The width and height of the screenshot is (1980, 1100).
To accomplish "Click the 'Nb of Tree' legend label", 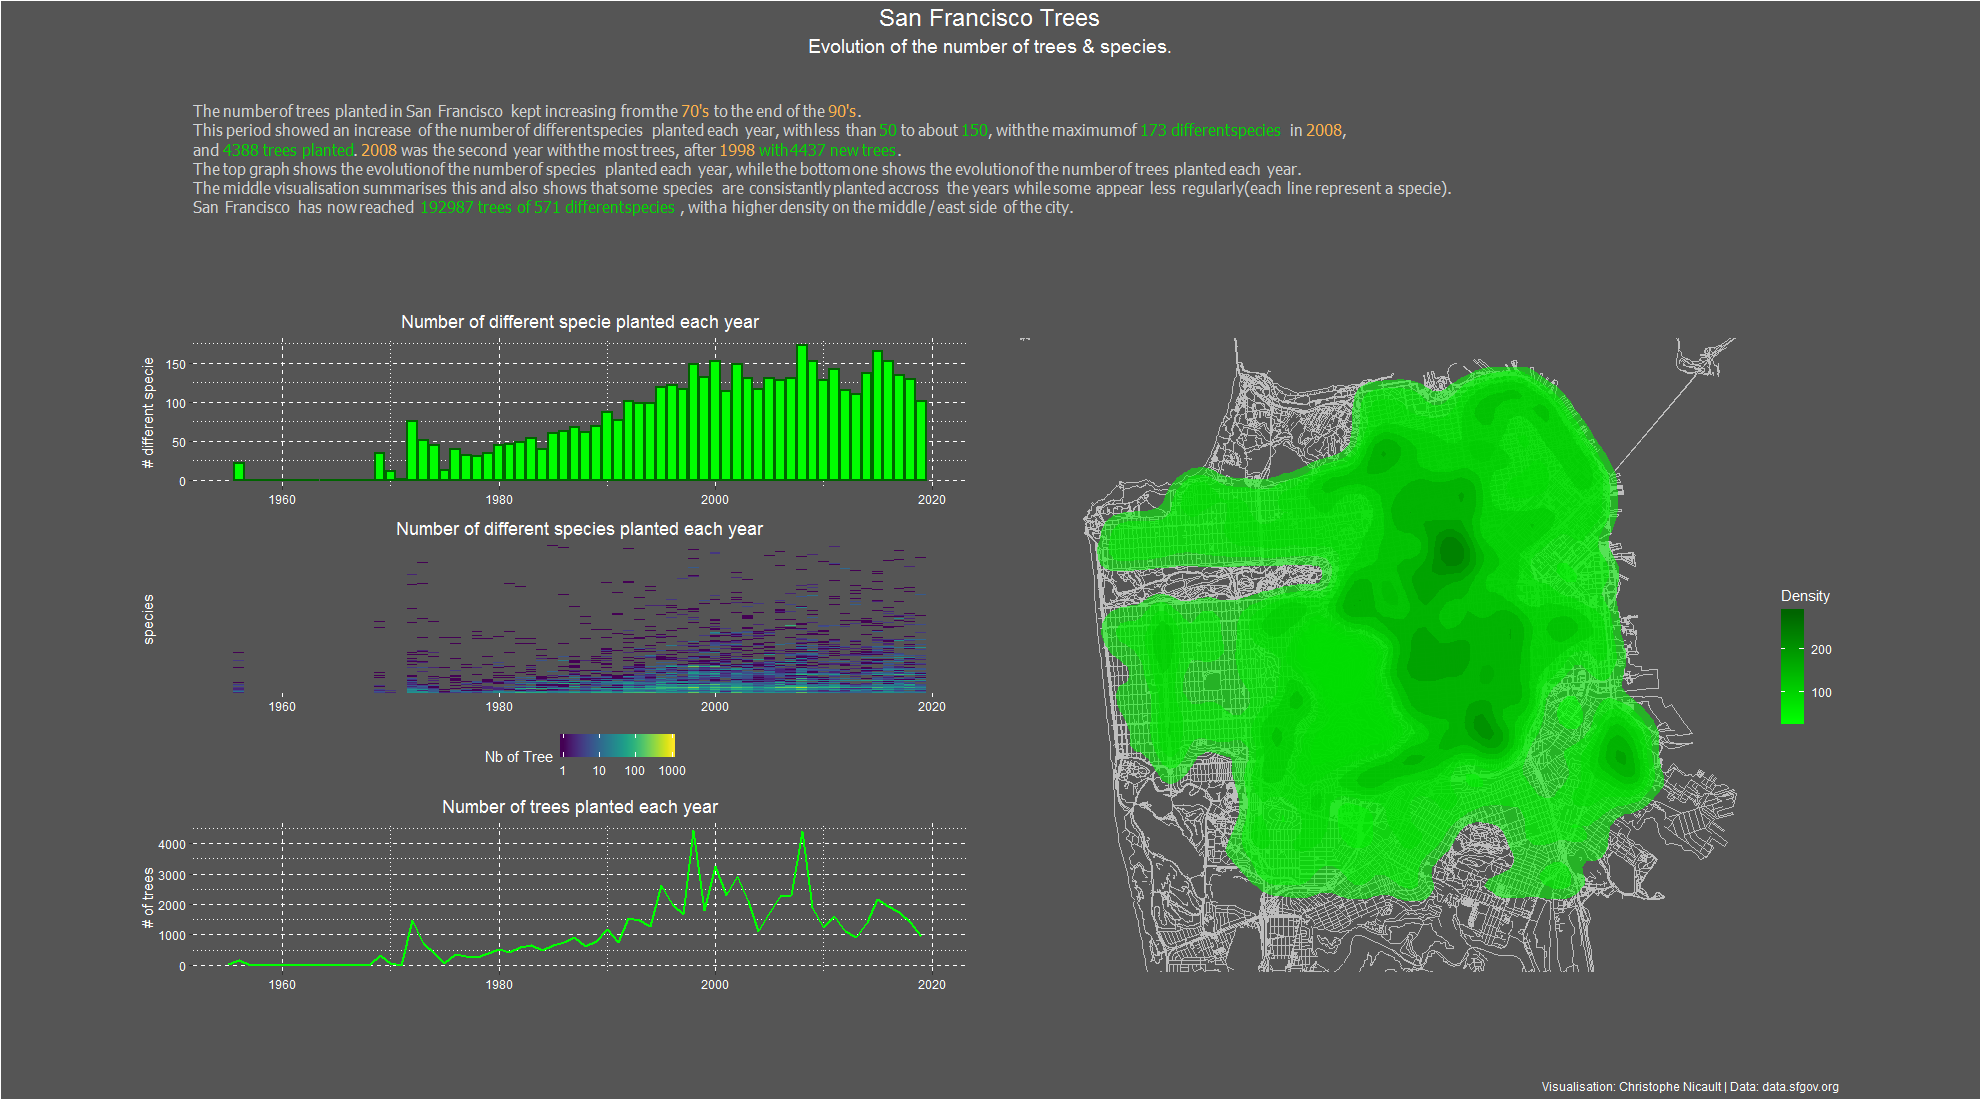I will 519,757.
